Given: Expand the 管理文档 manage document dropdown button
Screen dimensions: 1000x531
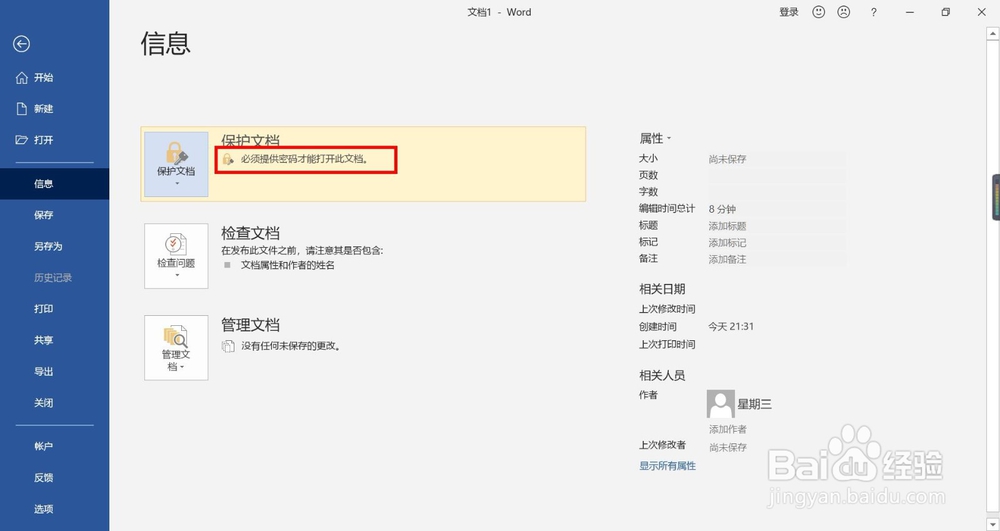Looking at the screenshot, I should point(176,347).
